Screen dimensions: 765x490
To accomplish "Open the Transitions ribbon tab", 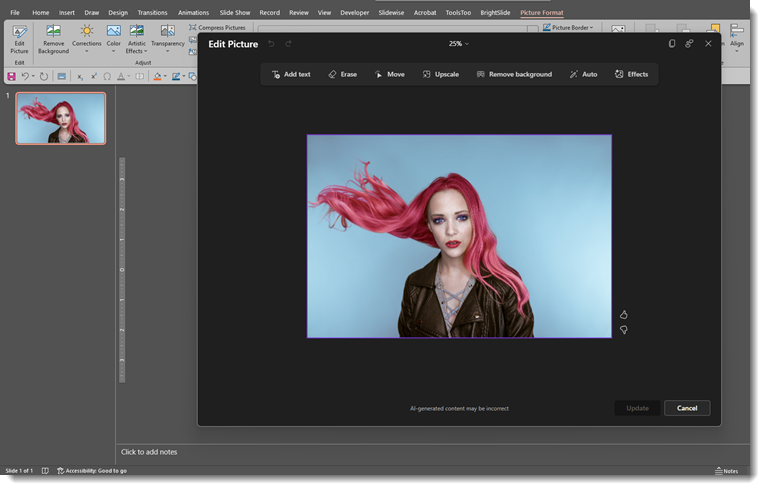I will click(152, 13).
